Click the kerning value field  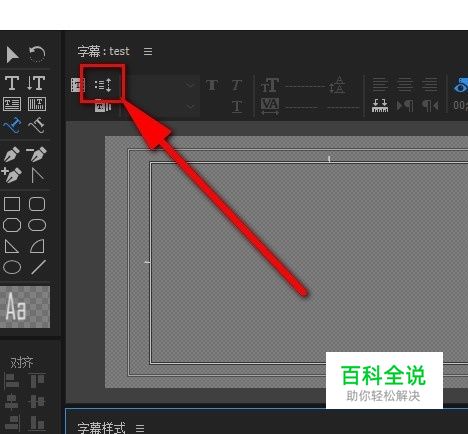click(x=302, y=107)
